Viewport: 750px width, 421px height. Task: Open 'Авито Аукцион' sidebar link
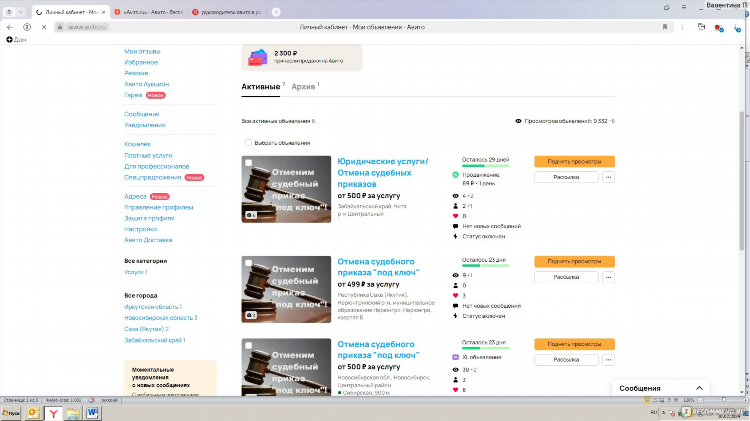(x=146, y=84)
